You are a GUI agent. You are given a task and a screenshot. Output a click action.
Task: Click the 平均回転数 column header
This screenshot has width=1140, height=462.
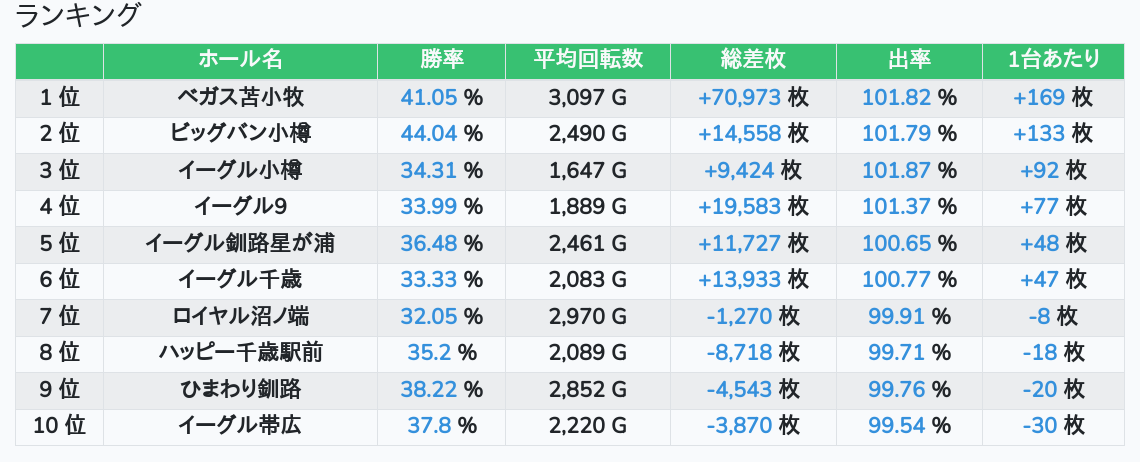pyautogui.click(x=588, y=60)
